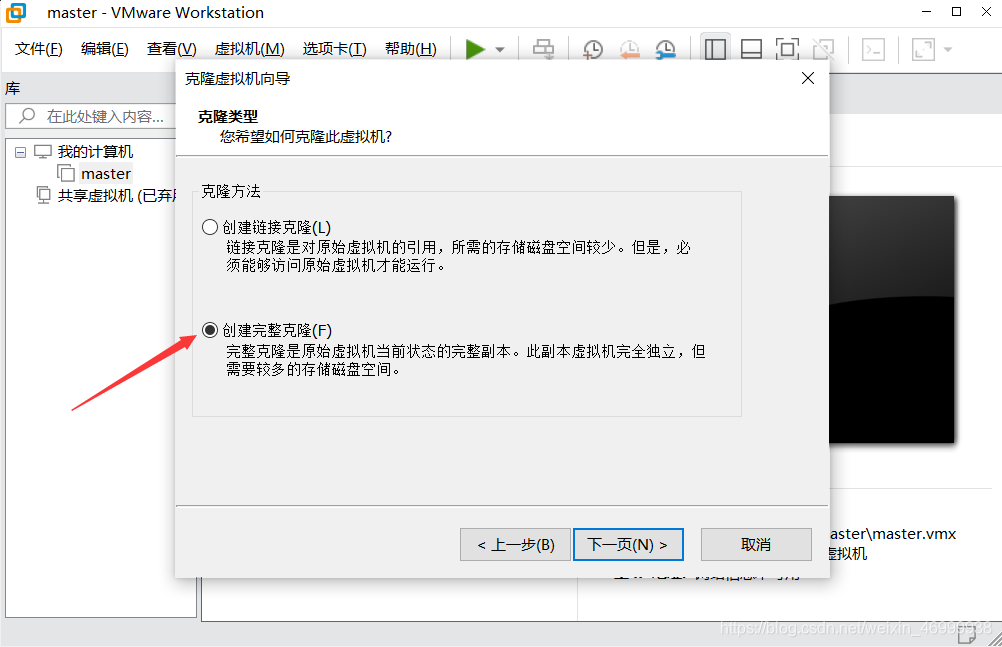This screenshot has height=647, width=1002.
Task: Open the 编辑(E) menu
Action: [105, 49]
